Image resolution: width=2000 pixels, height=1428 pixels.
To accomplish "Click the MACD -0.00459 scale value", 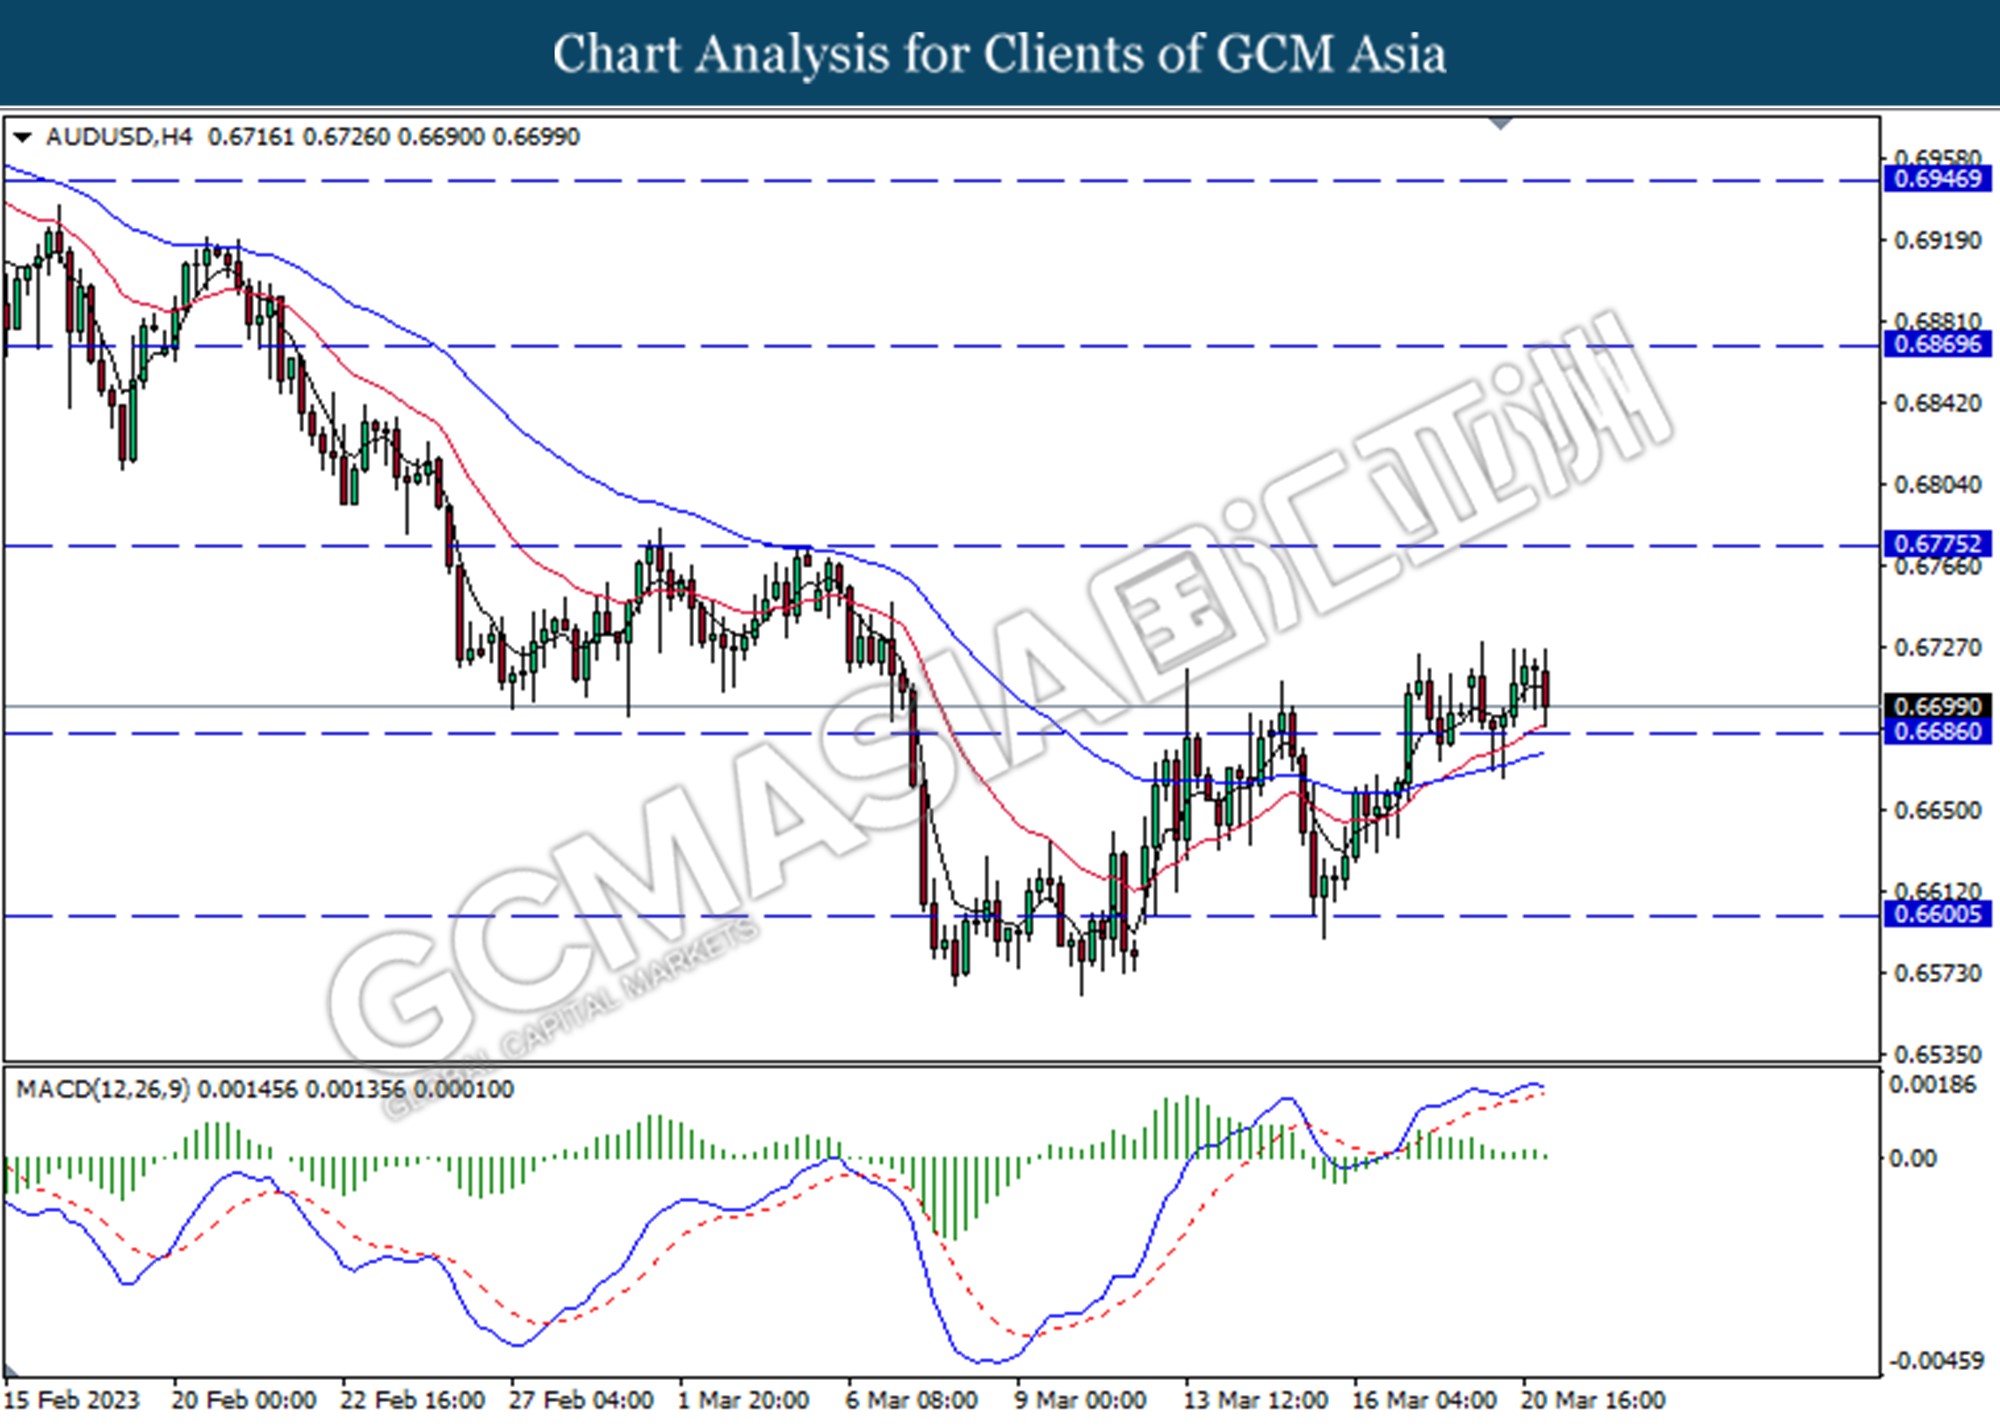I will coord(1936,1360).
